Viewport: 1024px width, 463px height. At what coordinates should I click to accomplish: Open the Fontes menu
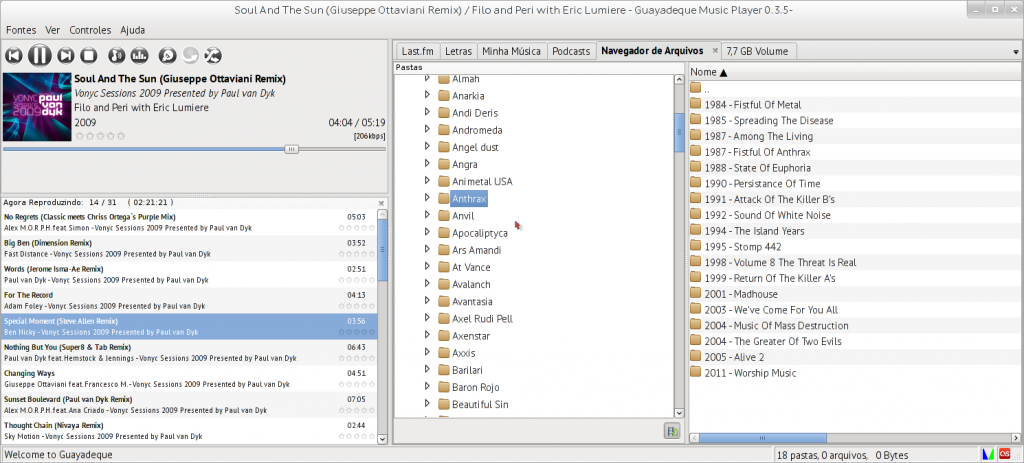click(21, 30)
